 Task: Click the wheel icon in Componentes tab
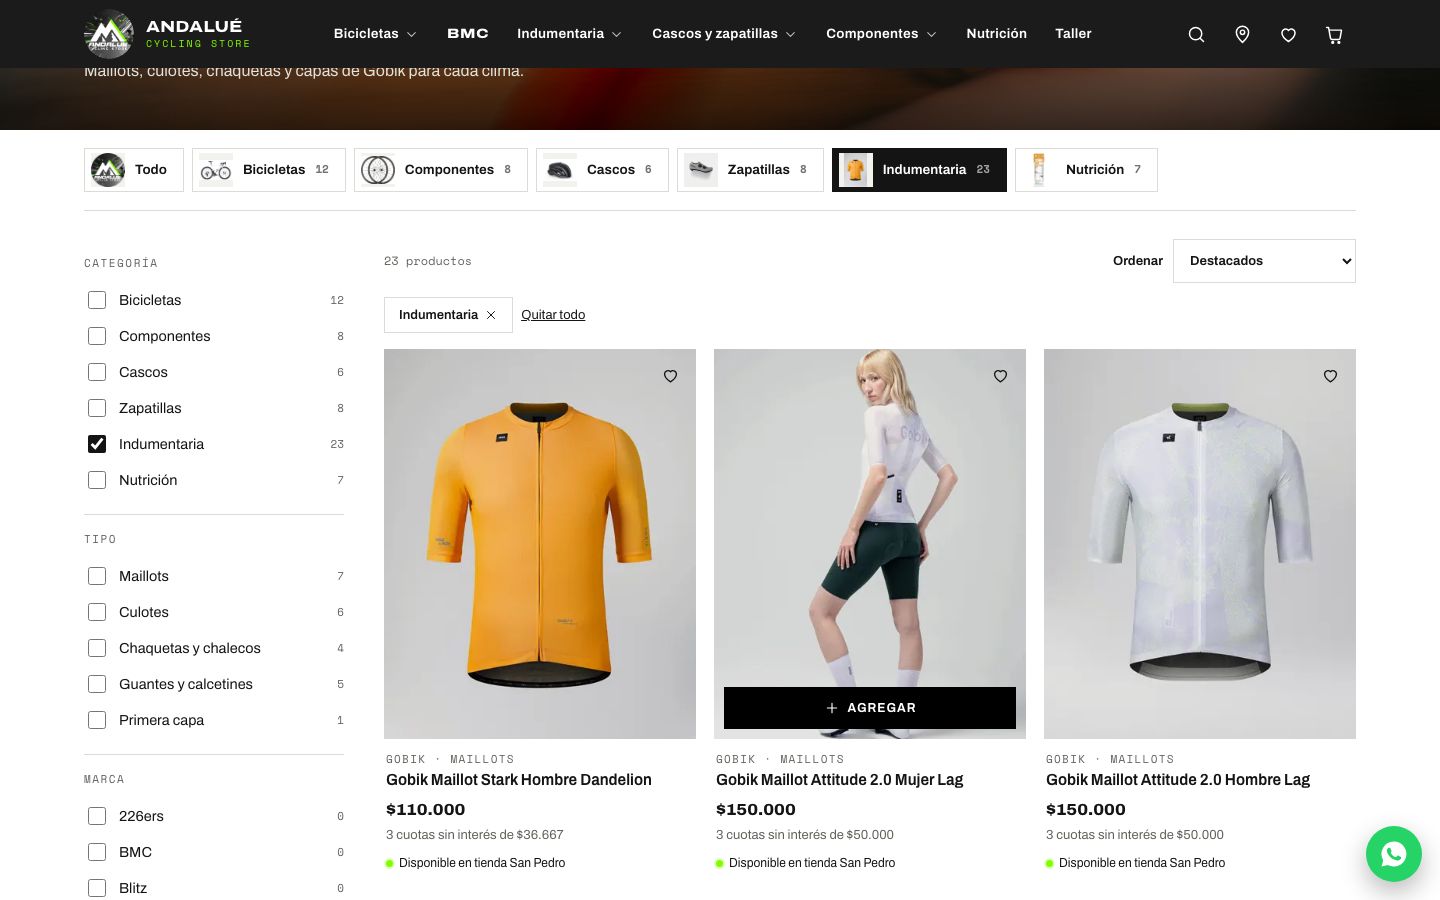[378, 170]
